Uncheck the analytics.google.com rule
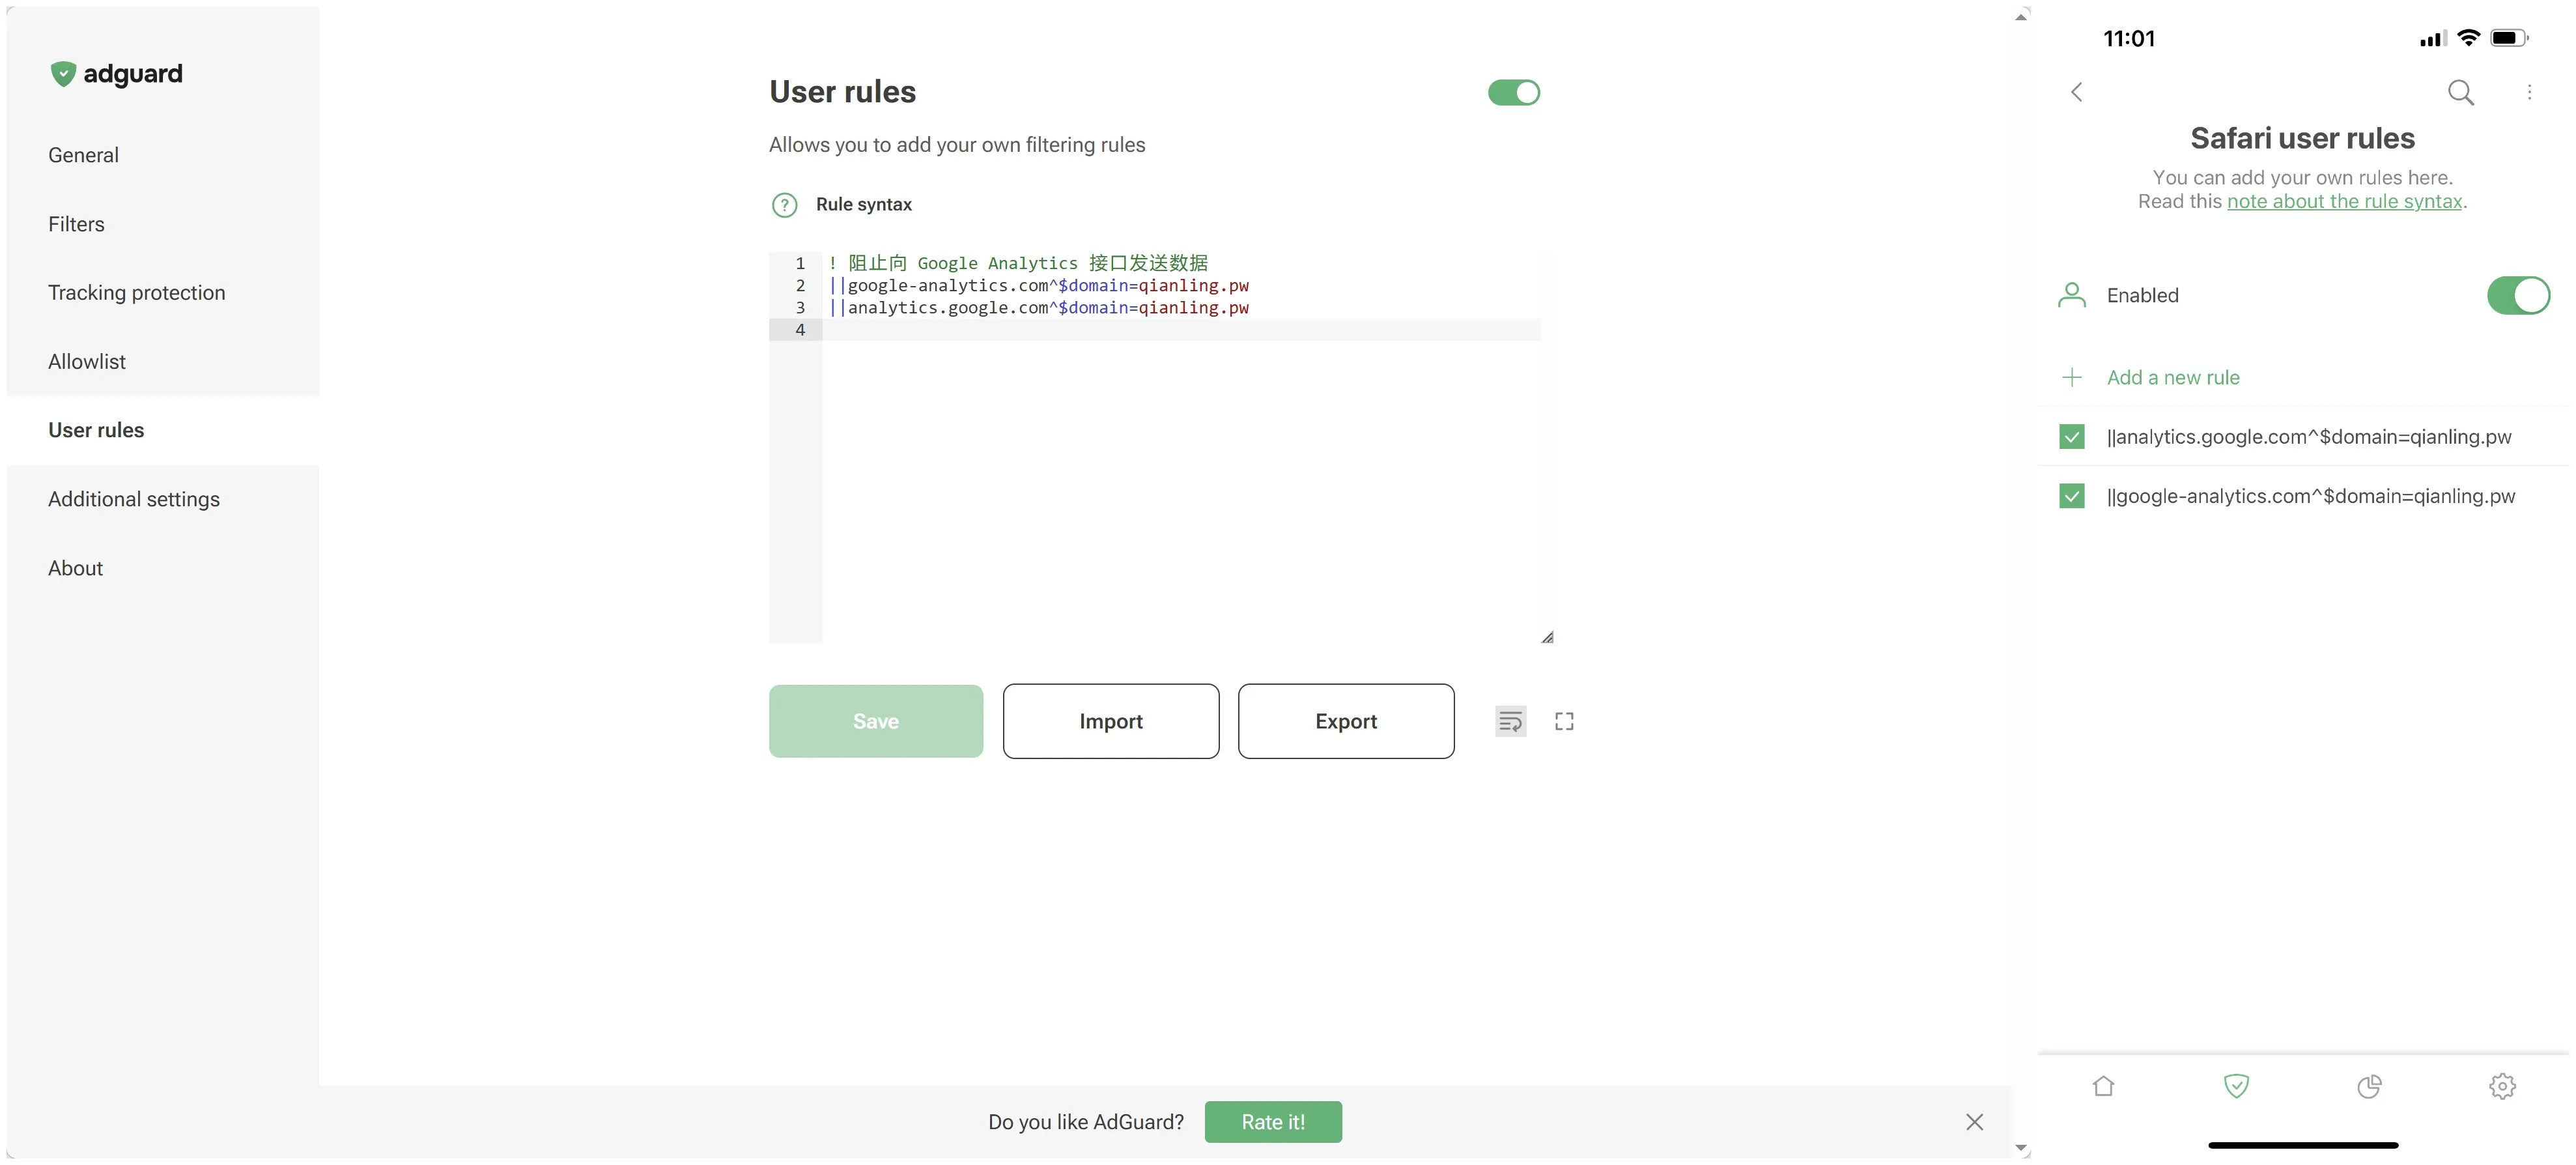The height and width of the screenshot is (1165, 2576). pyautogui.click(x=2072, y=437)
